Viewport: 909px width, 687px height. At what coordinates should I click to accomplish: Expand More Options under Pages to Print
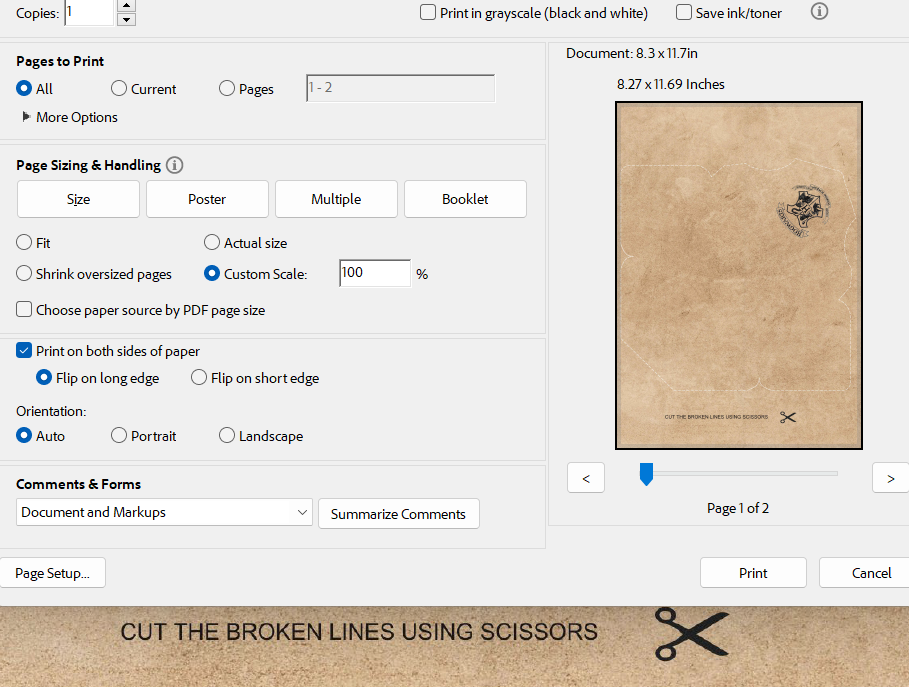[27, 117]
